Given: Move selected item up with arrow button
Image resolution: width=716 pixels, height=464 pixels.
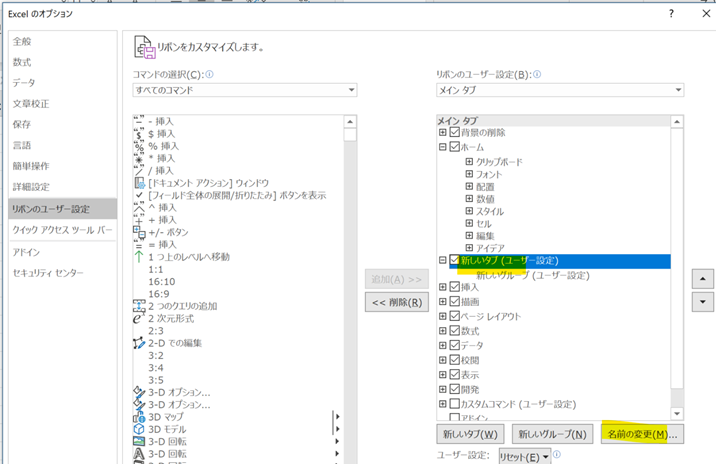Looking at the screenshot, I should click(703, 279).
